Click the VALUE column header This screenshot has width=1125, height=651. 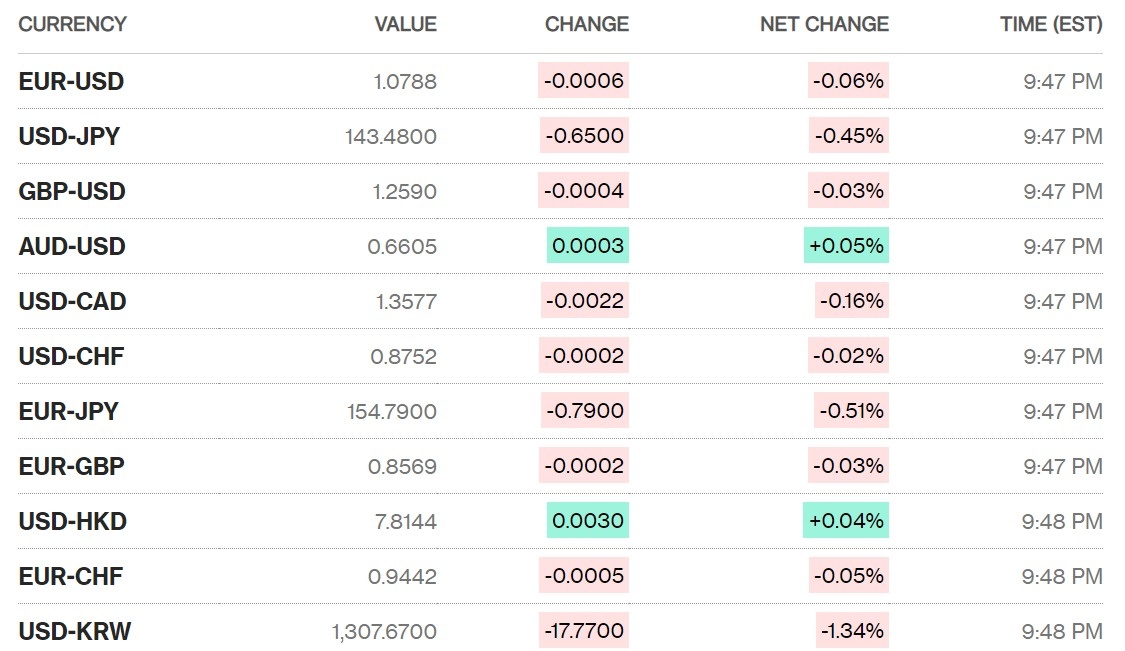coord(405,24)
